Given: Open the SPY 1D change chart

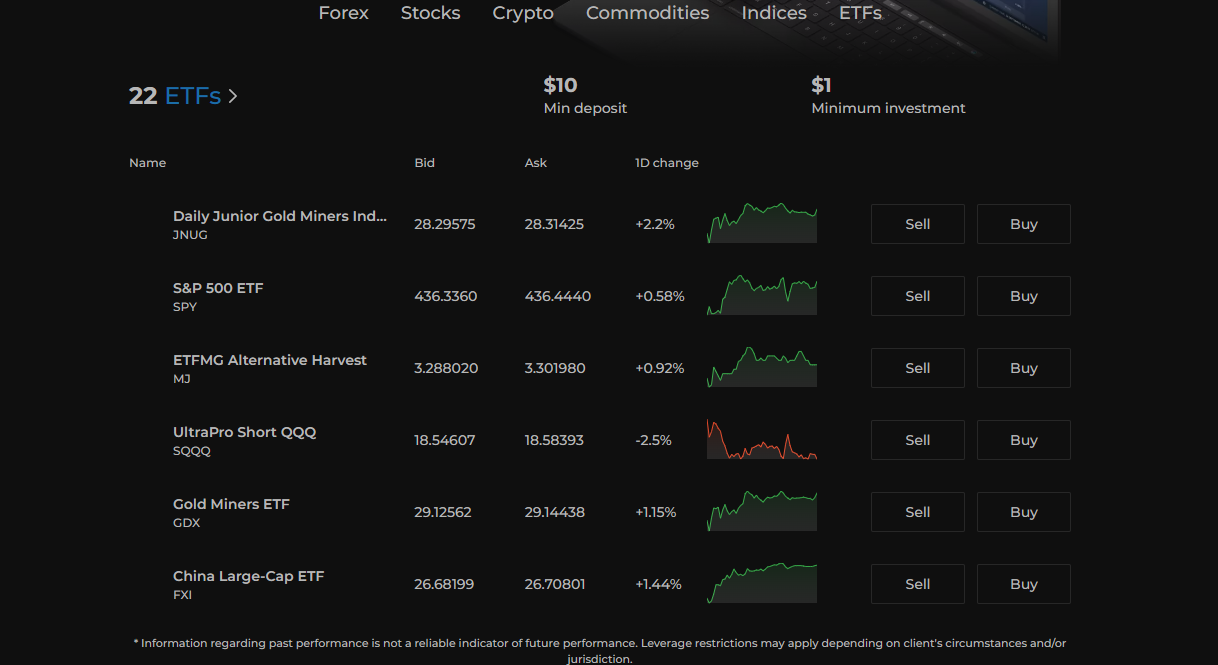Looking at the screenshot, I should 762,295.
